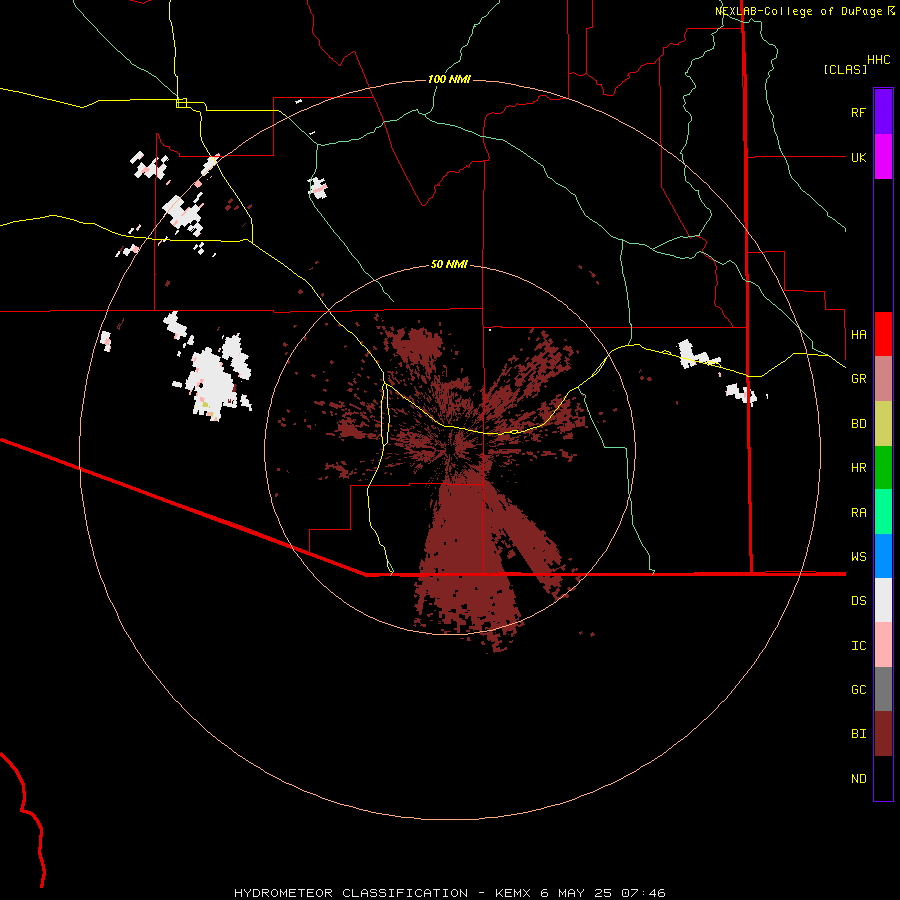Pick the HR green legend swatch
This screenshot has height=900, width=900.
pos(883,468)
